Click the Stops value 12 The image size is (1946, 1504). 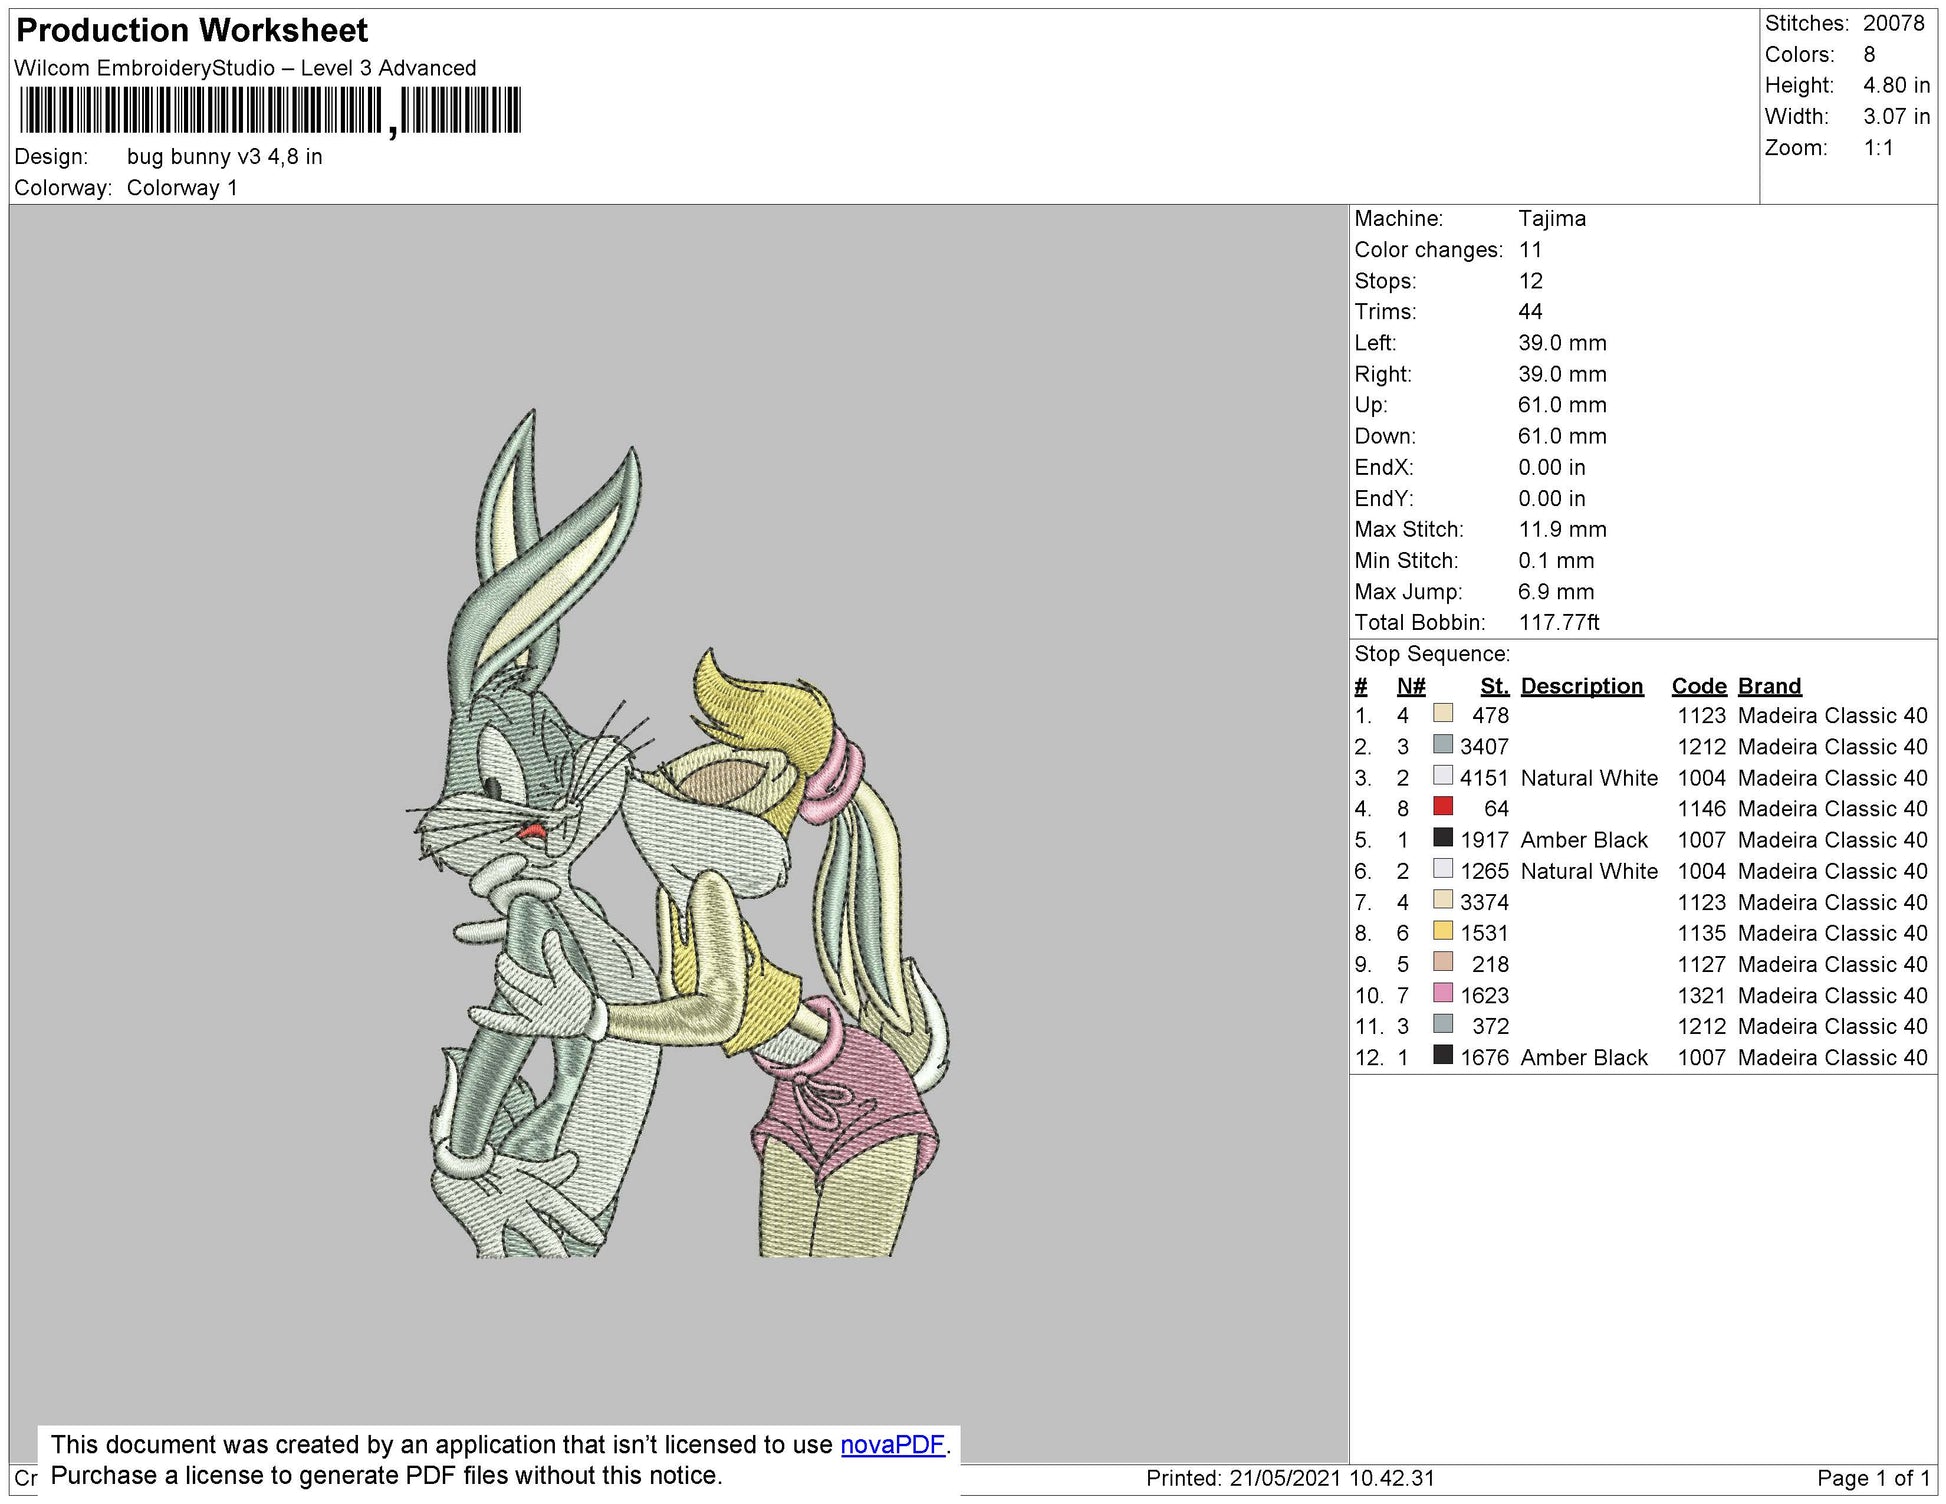tap(1530, 281)
